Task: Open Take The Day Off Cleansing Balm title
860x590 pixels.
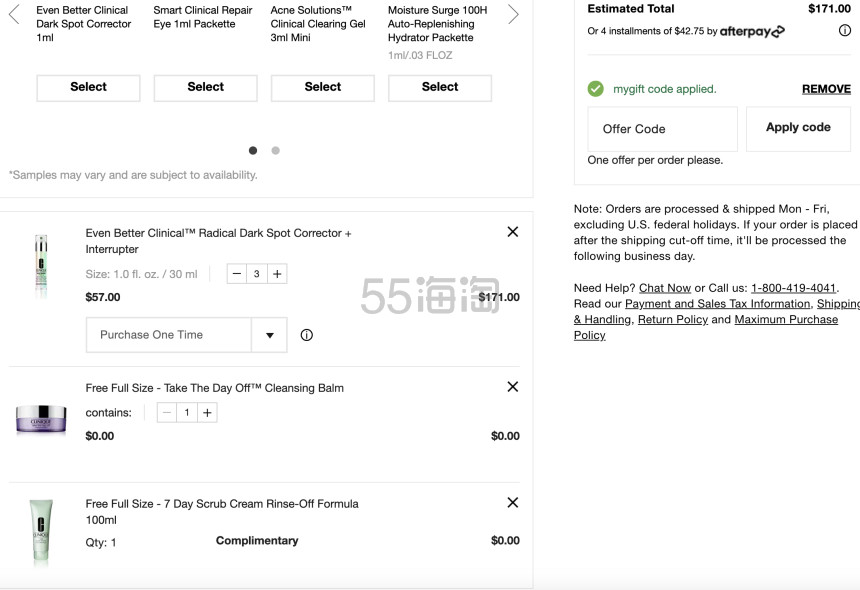Action: [214, 388]
